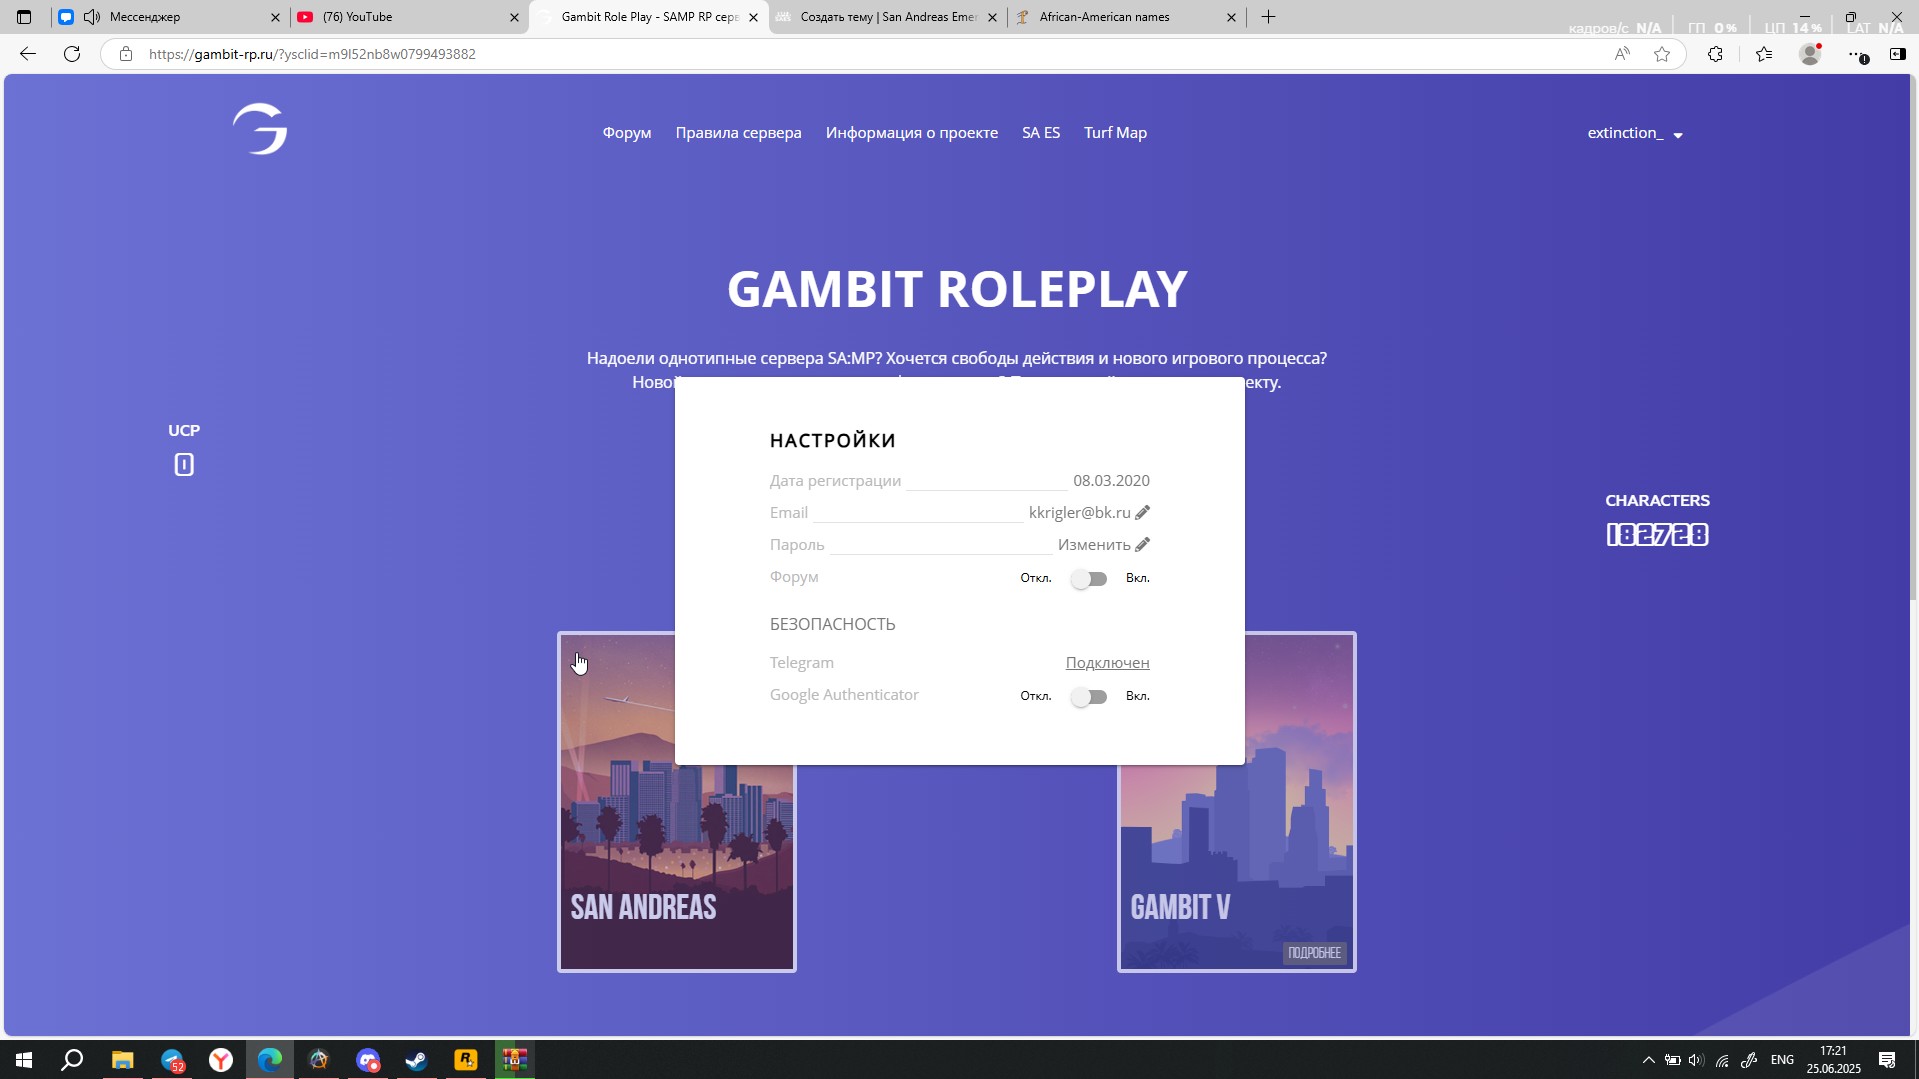Open the browser settings and more menu
This screenshot has height=1079, width=1919.
click(1856, 55)
